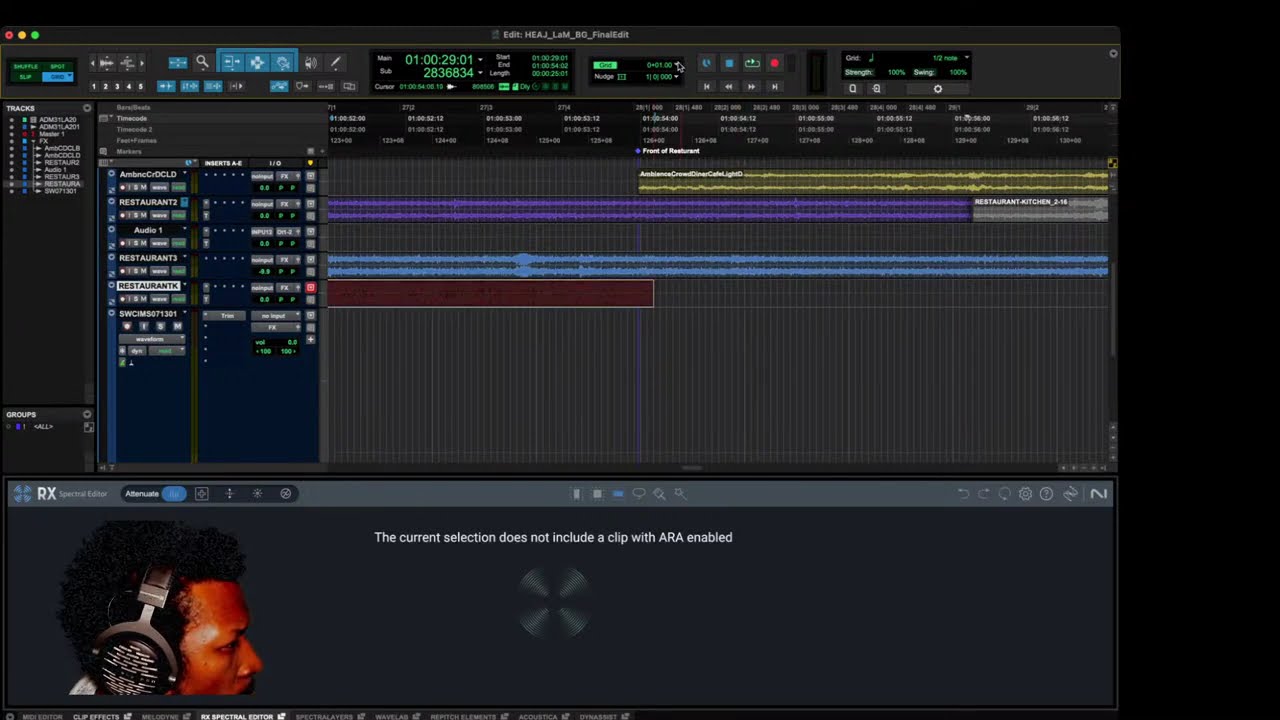1280x720 pixels.
Task: Select the Selector tool in edit toolbar
Action: pyautogui.click(x=257, y=62)
